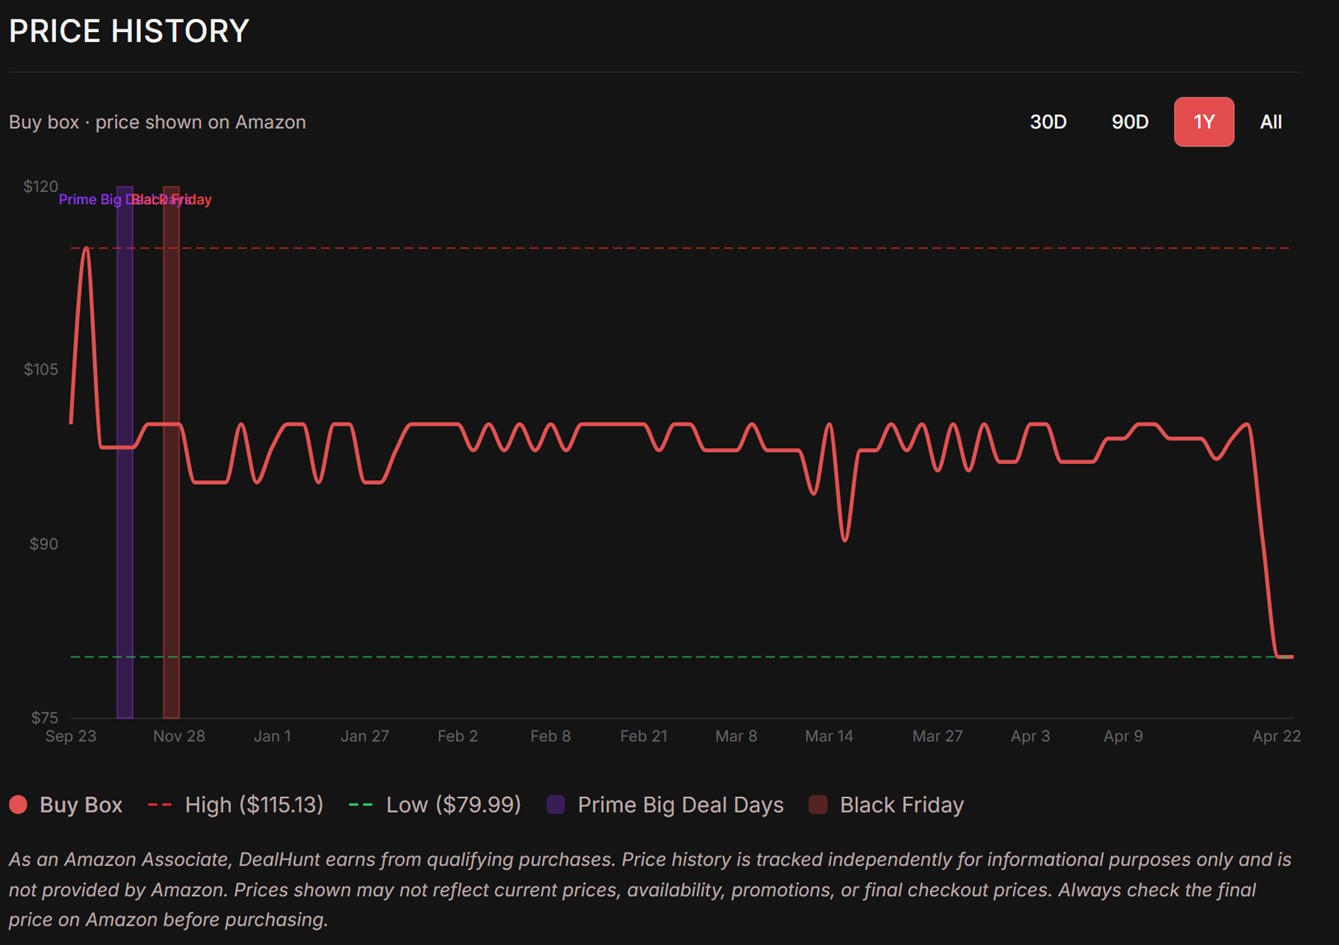Click the Nov 28 x-axis label
The height and width of the screenshot is (945, 1339).
coord(179,736)
